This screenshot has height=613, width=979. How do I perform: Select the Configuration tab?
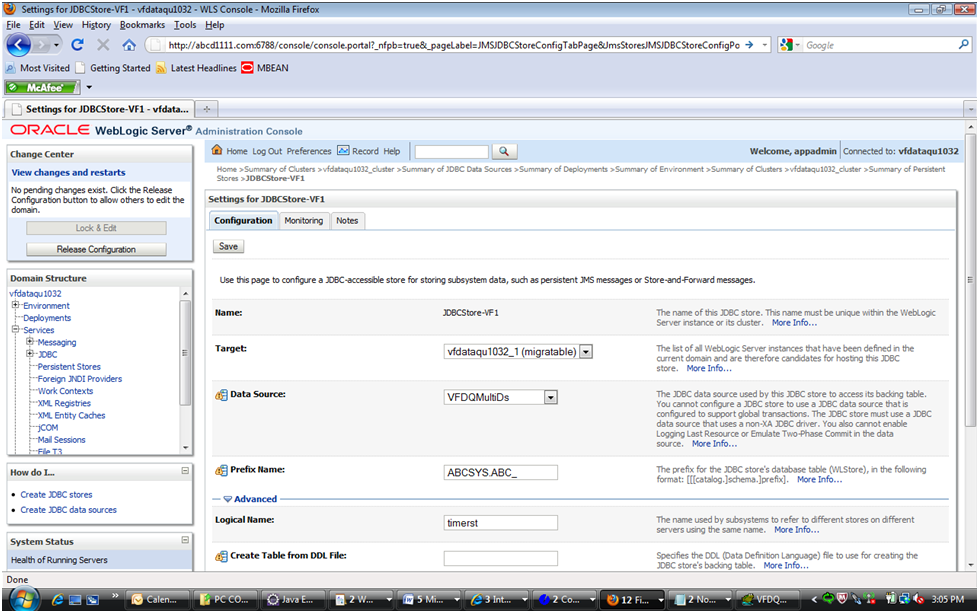click(243, 220)
